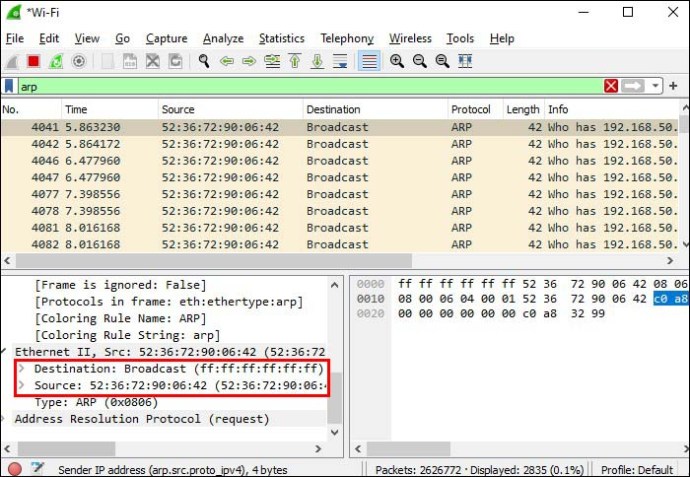Open the Statistics menu
The image size is (690, 477).
282,39
